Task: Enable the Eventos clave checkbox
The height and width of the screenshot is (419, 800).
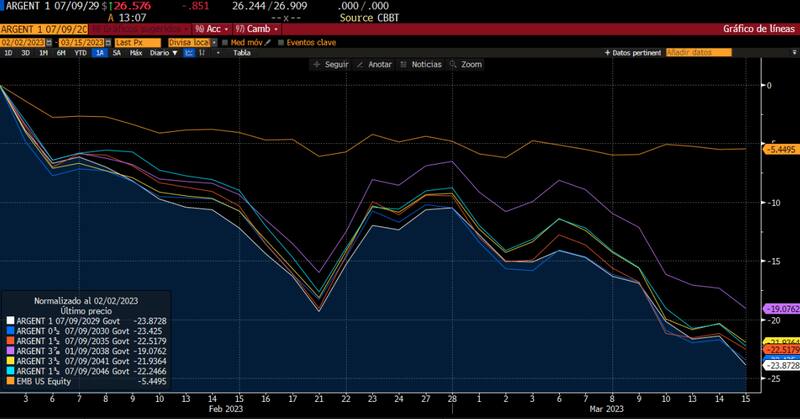Action: 279,42
